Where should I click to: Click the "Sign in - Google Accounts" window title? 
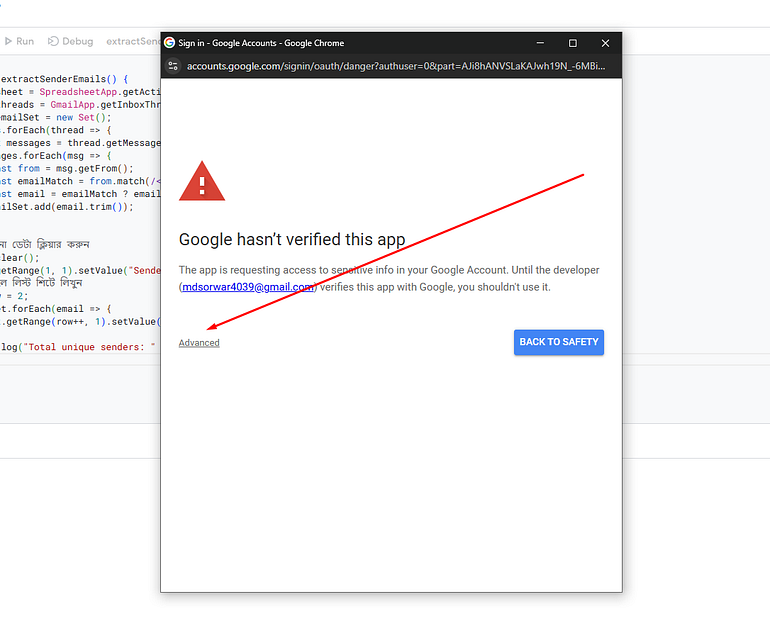coord(261,43)
